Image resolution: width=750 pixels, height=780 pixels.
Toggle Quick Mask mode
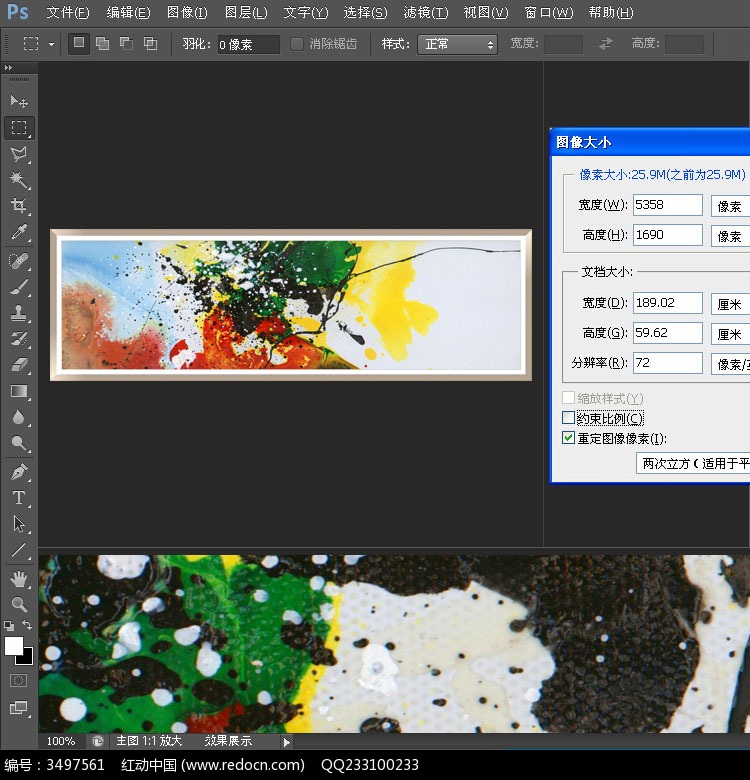[x=18, y=681]
